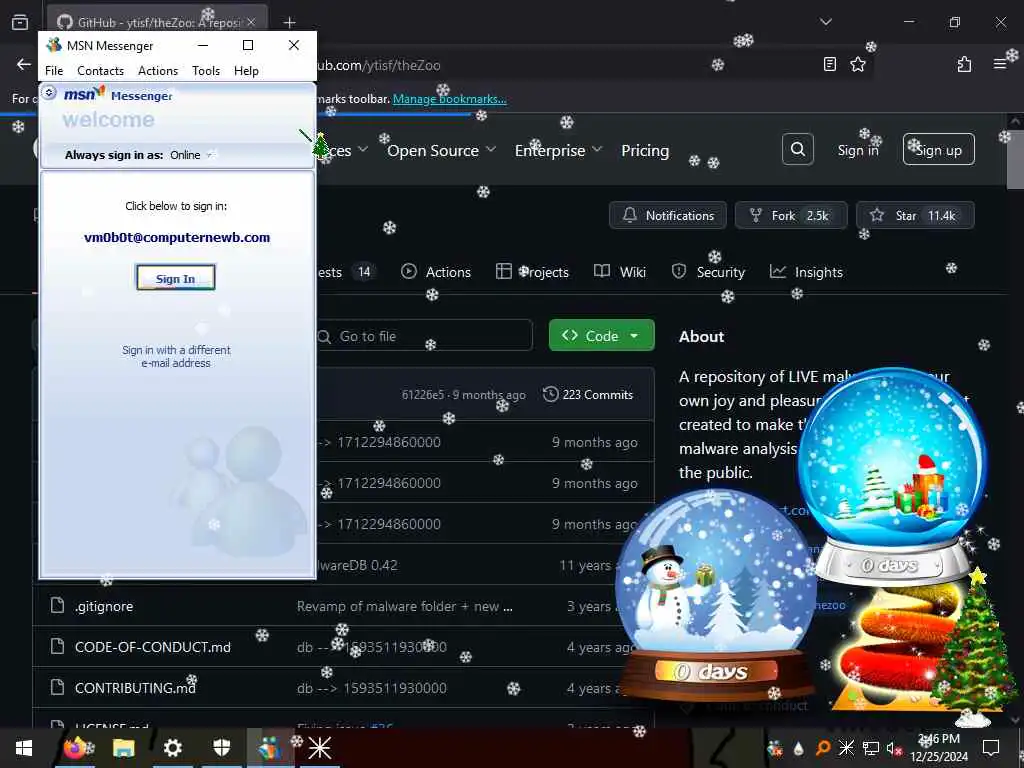Switch to MSN Messenger taskbar icon

tap(270, 748)
